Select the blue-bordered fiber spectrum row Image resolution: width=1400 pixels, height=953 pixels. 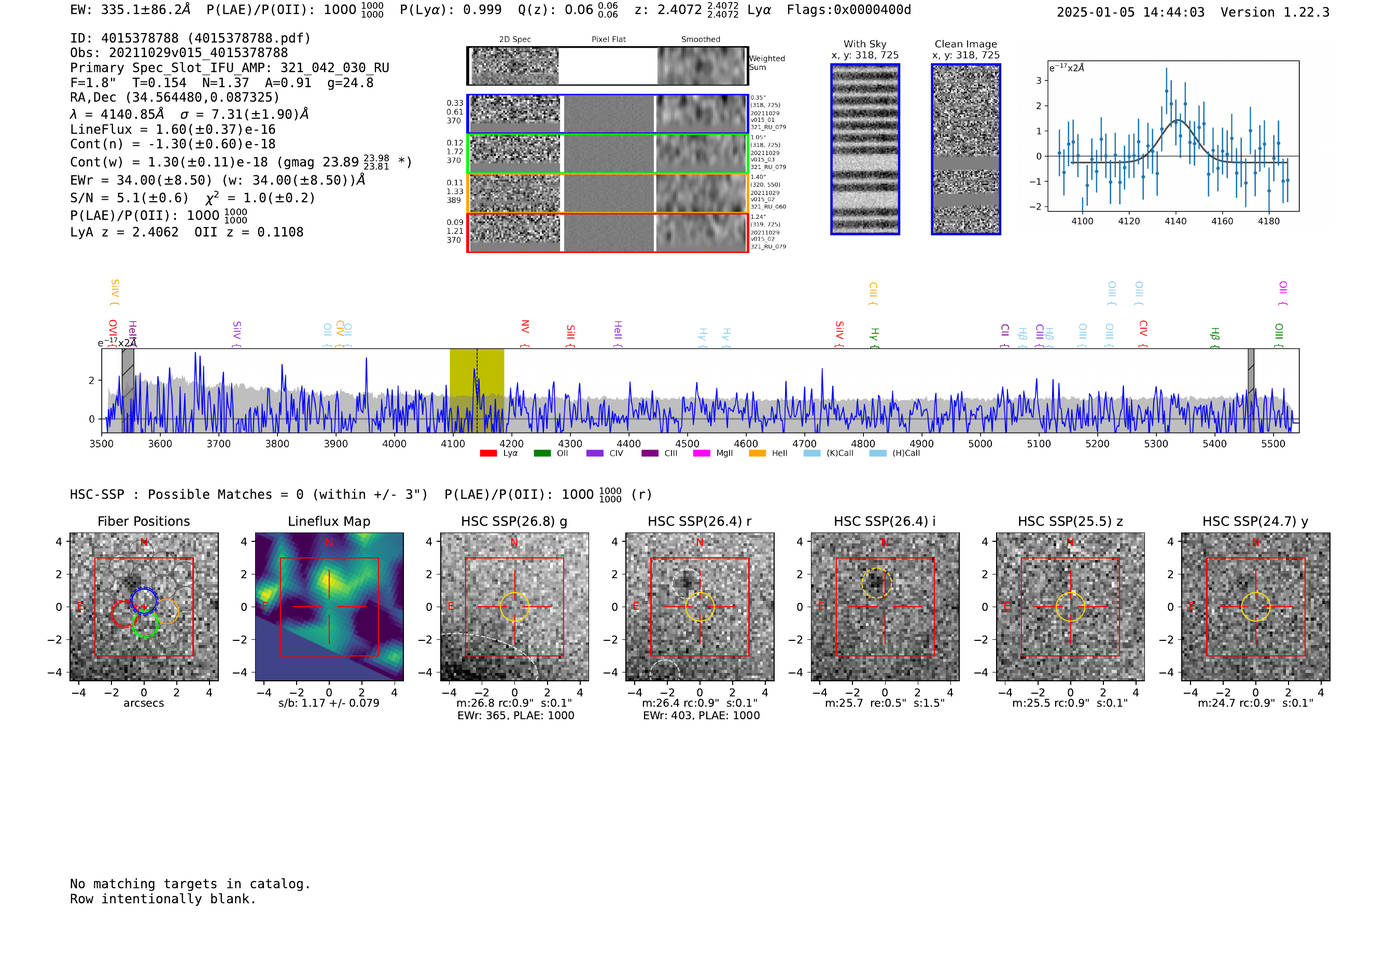click(607, 114)
